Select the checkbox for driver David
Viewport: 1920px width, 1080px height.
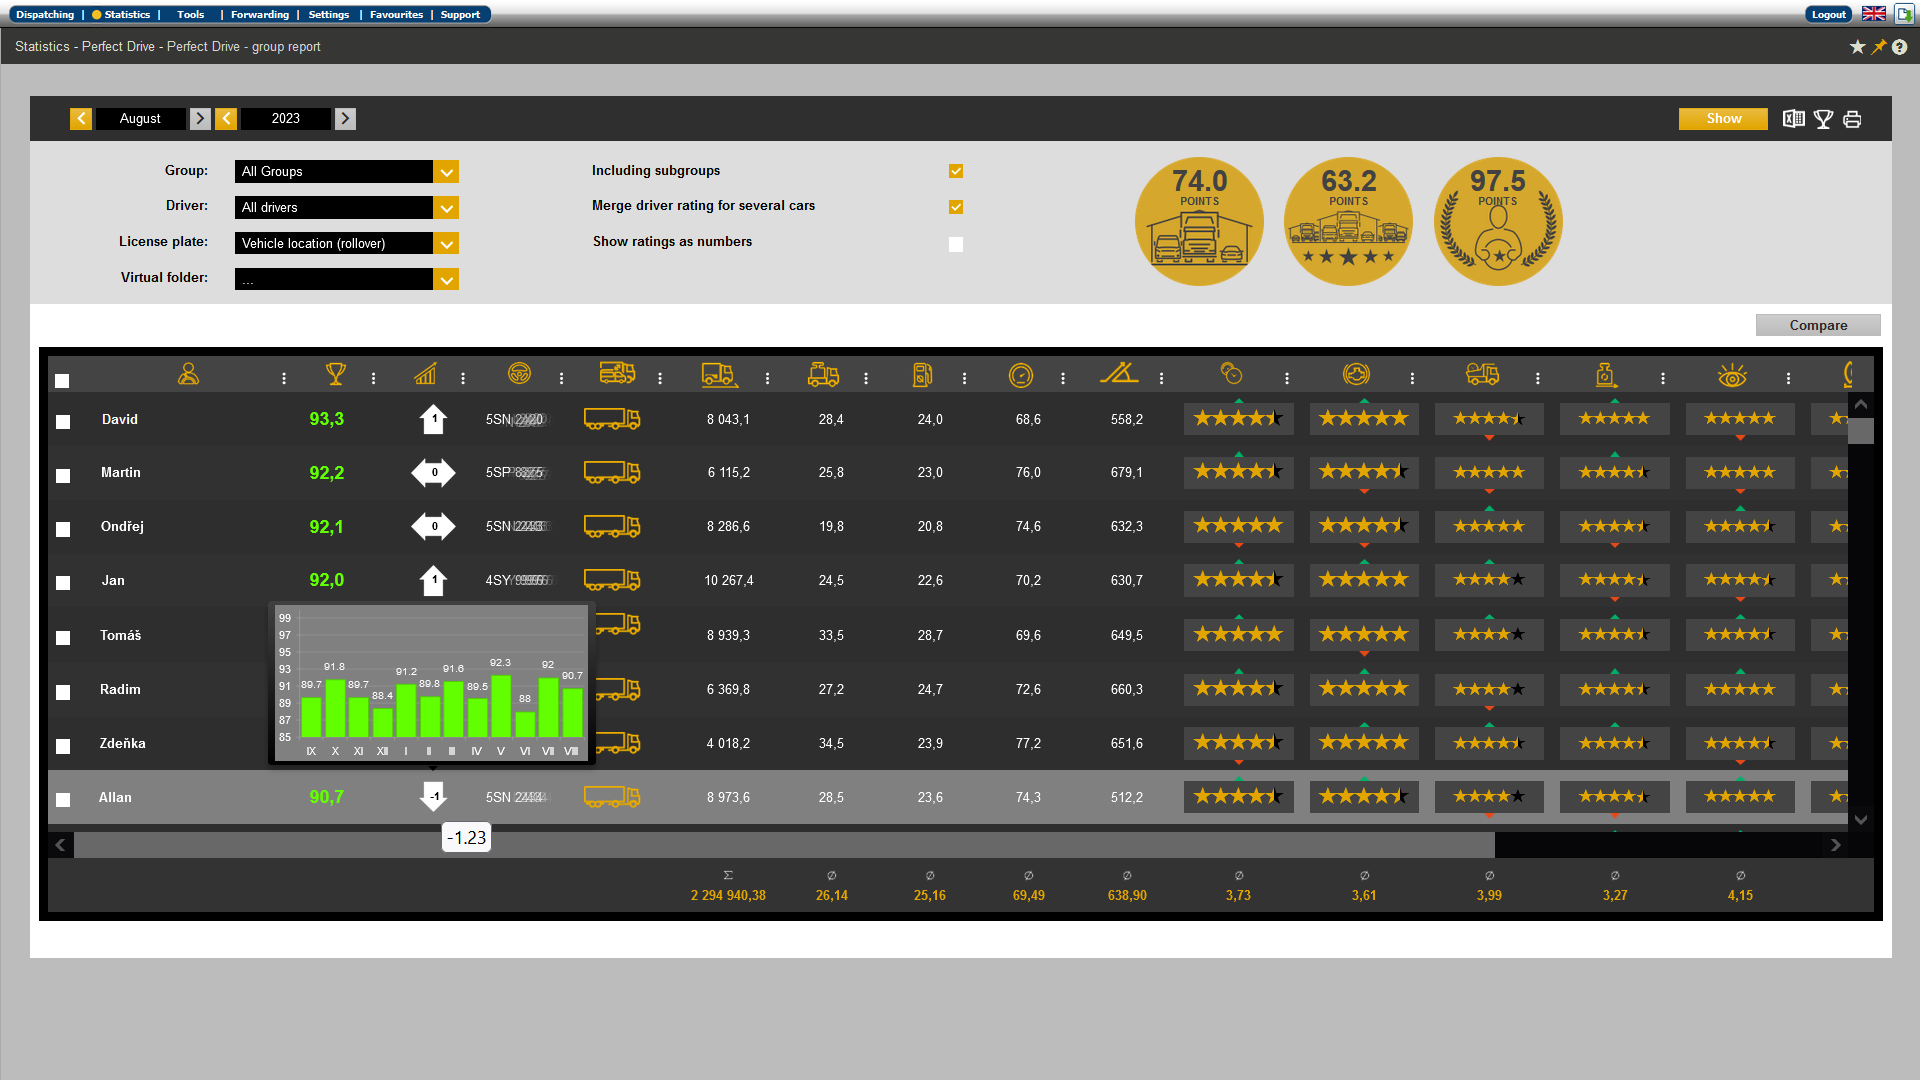[x=63, y=422]
